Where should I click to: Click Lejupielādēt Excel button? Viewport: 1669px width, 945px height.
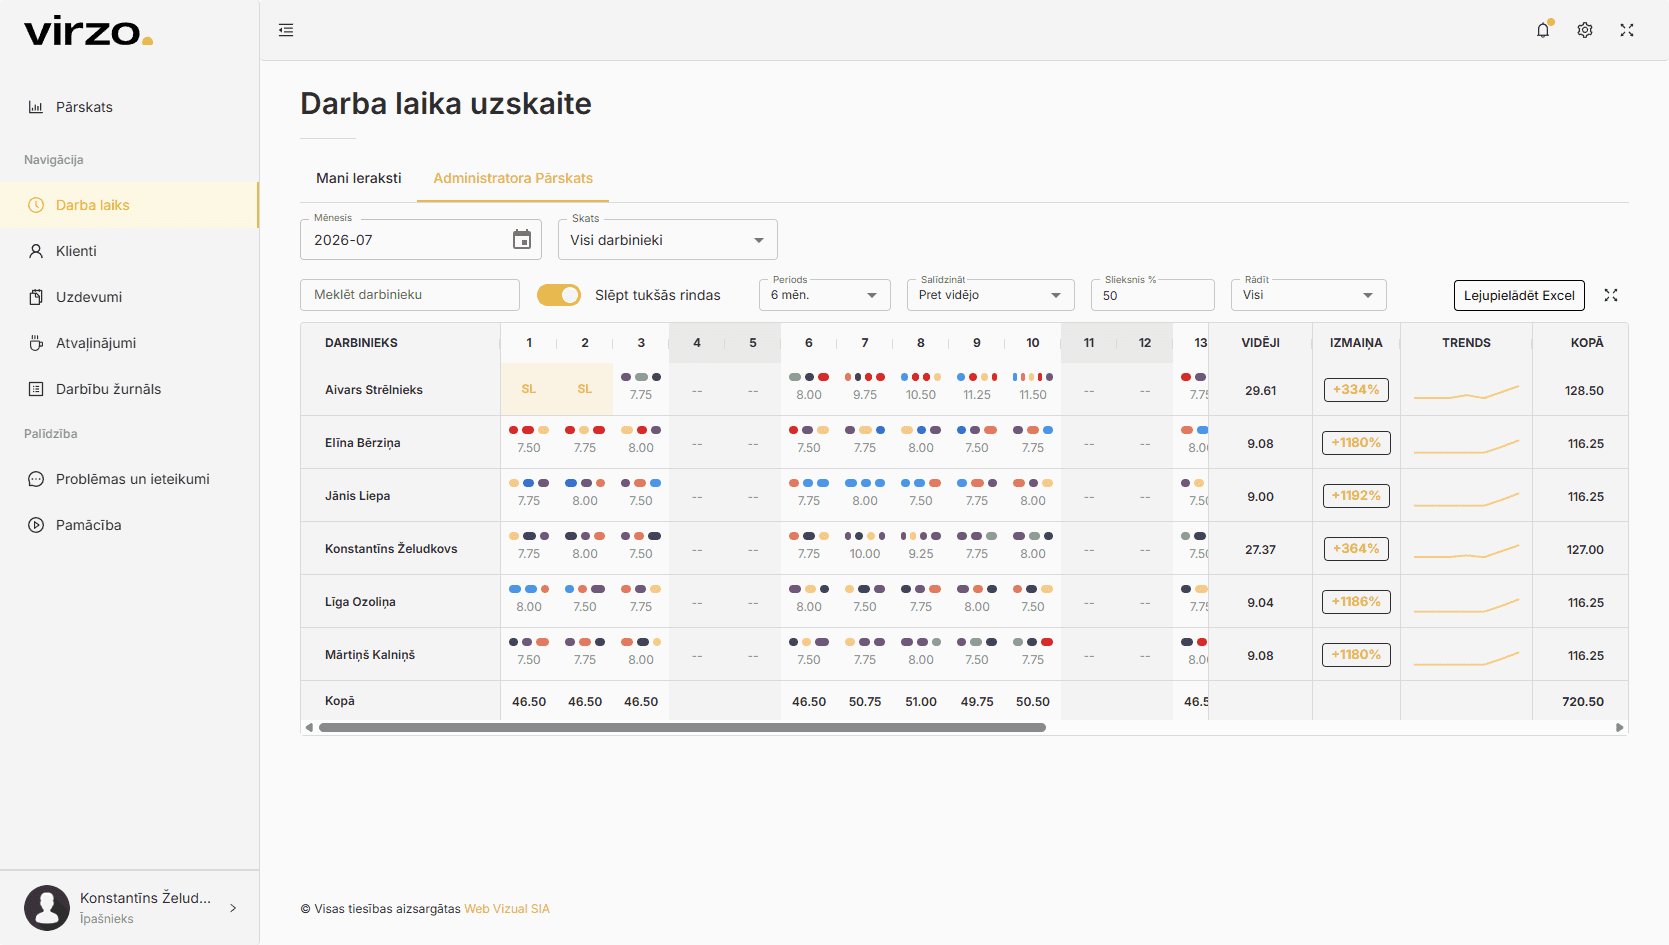click(1519, 295)
